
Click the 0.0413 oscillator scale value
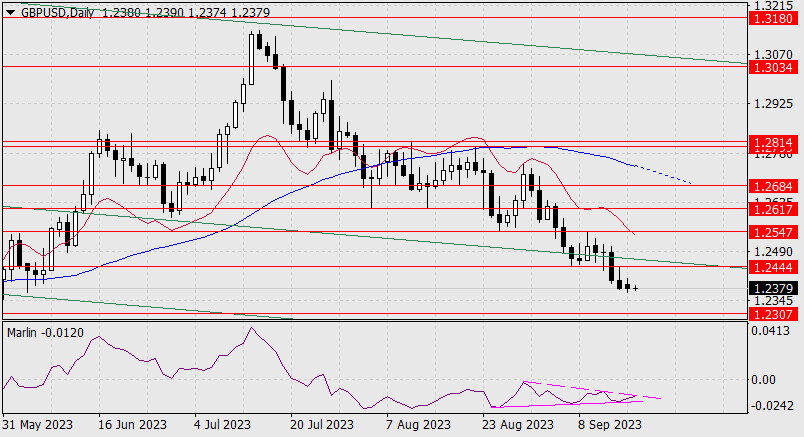pos(771,331)
